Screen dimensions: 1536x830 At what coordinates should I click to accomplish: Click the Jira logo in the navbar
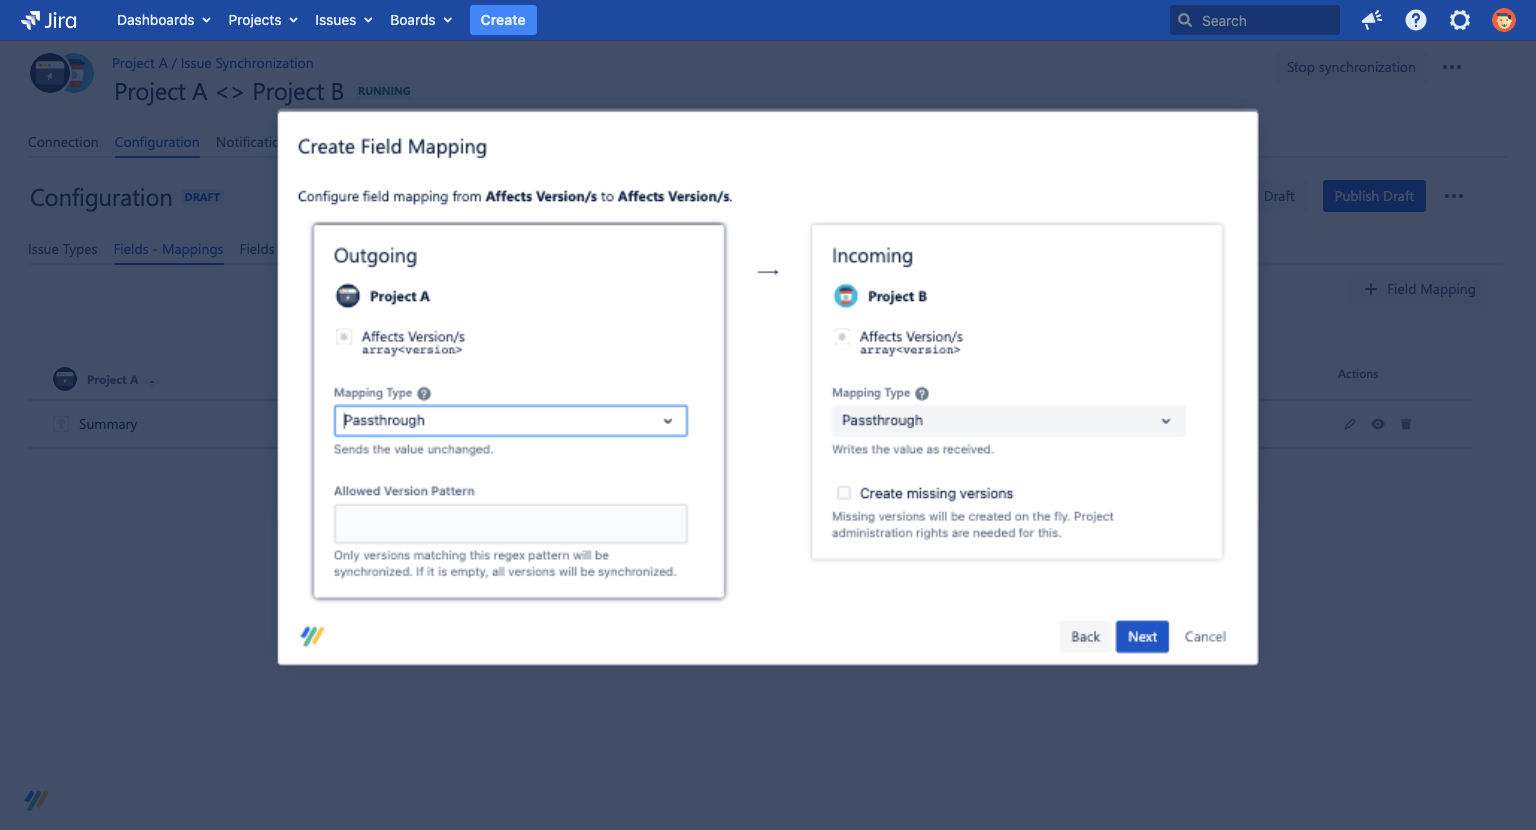tap(48, 20)
